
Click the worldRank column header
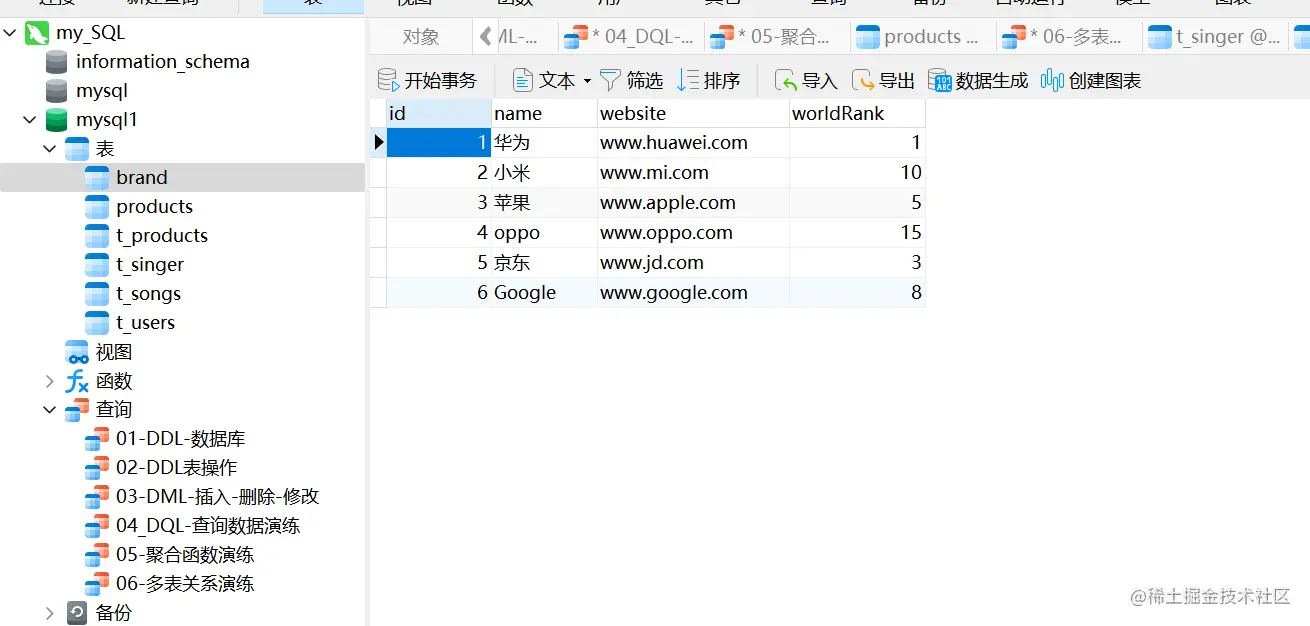point(857,114)
